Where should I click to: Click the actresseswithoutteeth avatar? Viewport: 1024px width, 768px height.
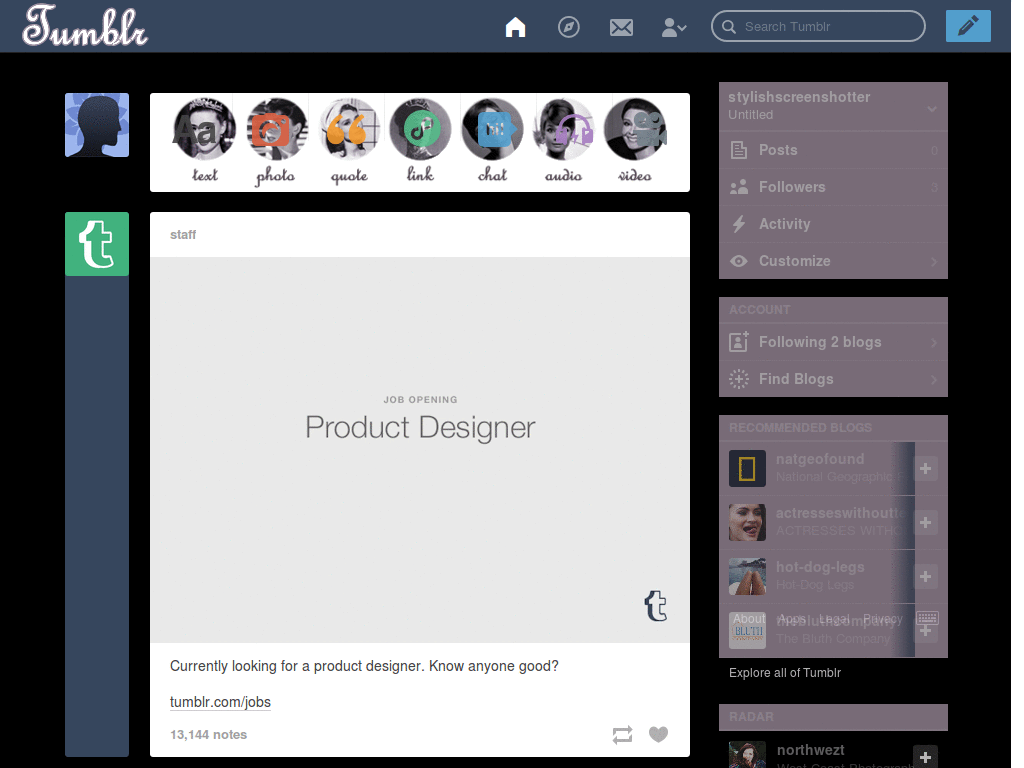tap(747, 522)
